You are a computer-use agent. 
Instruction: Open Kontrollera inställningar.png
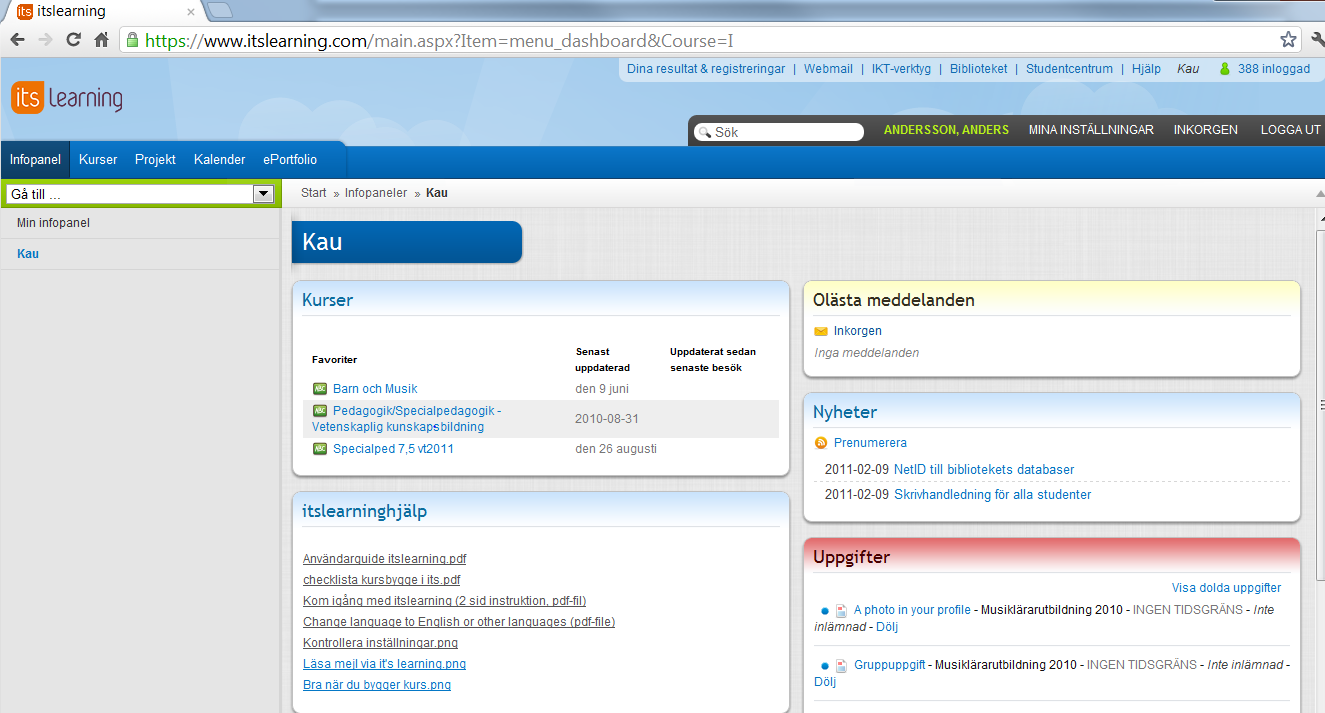pos(380,643)
